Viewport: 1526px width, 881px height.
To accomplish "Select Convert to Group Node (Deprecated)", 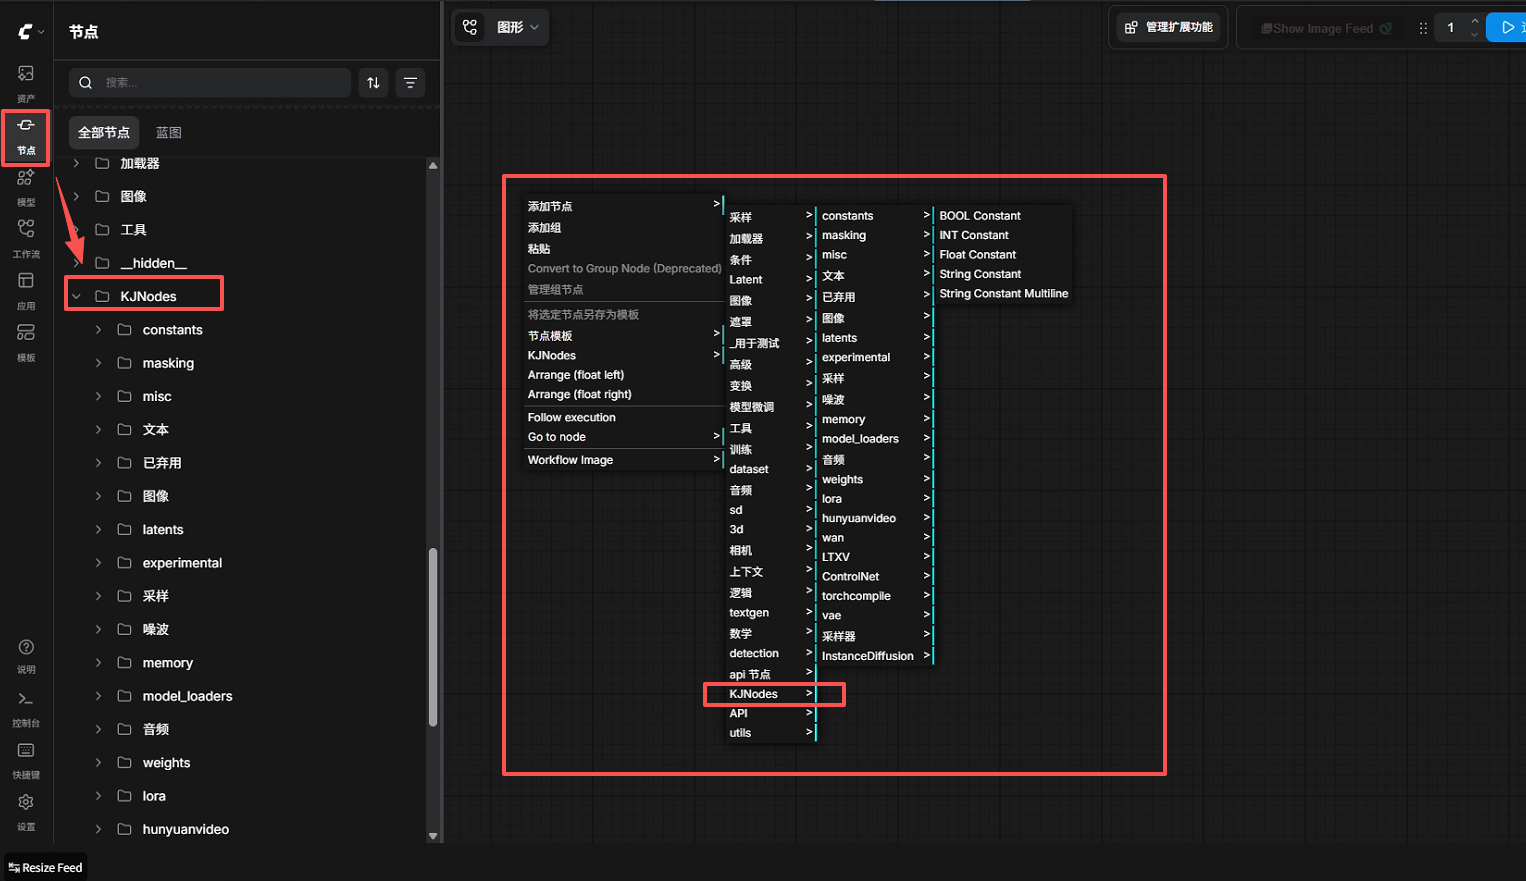I will [623, 268].
